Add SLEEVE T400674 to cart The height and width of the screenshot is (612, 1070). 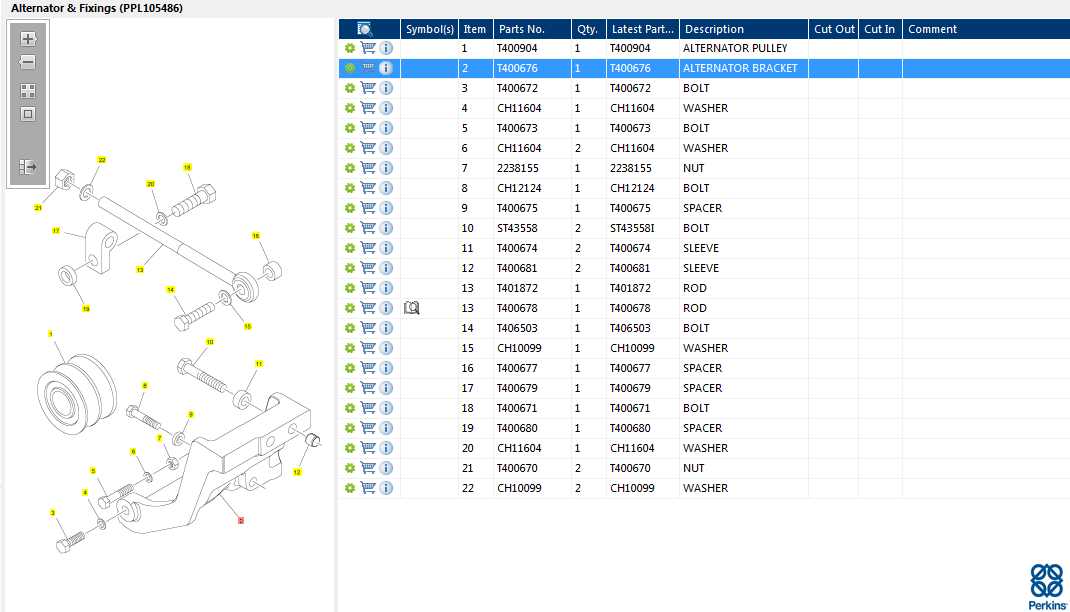368,248
